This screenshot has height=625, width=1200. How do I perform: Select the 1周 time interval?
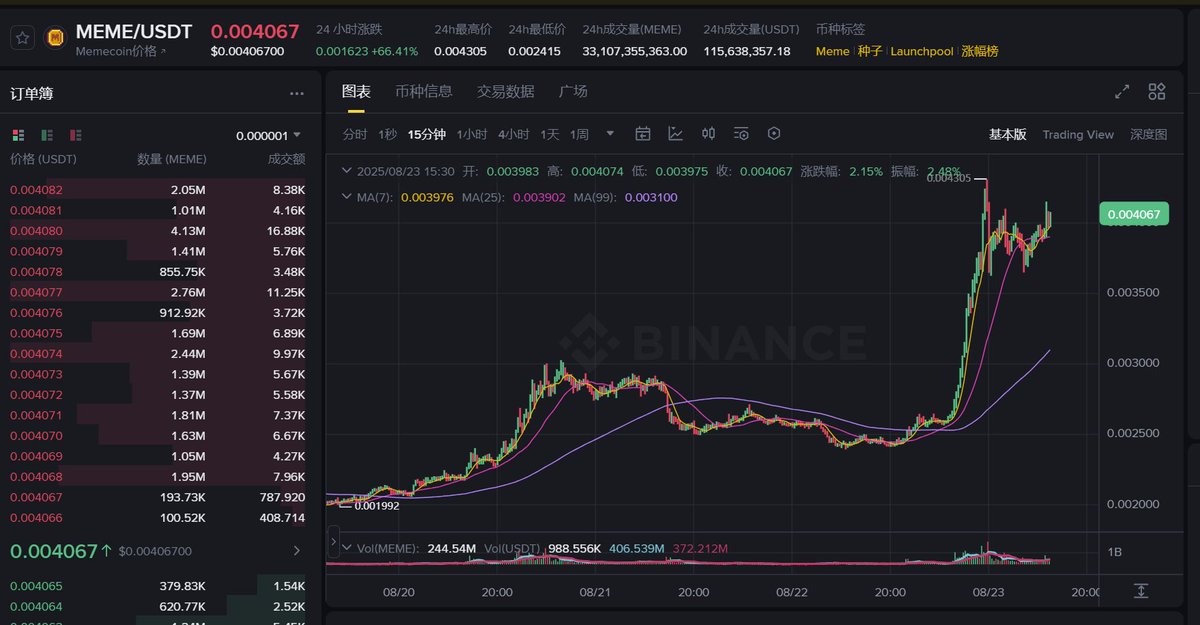coord(580,134)
